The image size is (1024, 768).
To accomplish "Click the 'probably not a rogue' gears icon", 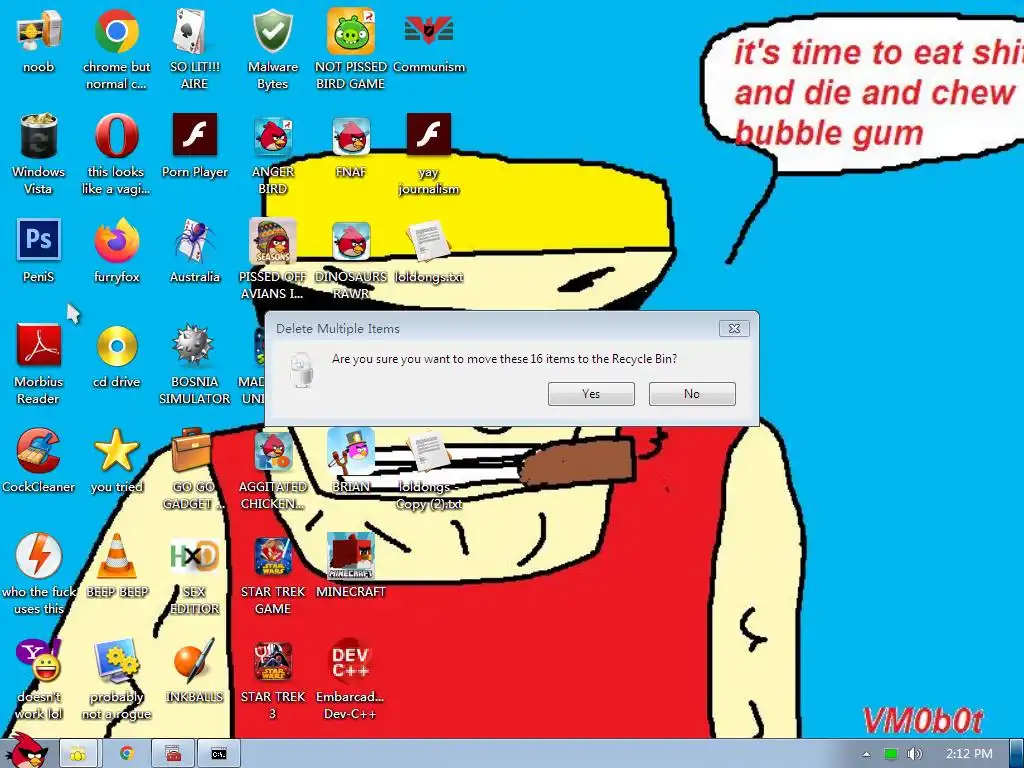I will [x=116, y=661].
